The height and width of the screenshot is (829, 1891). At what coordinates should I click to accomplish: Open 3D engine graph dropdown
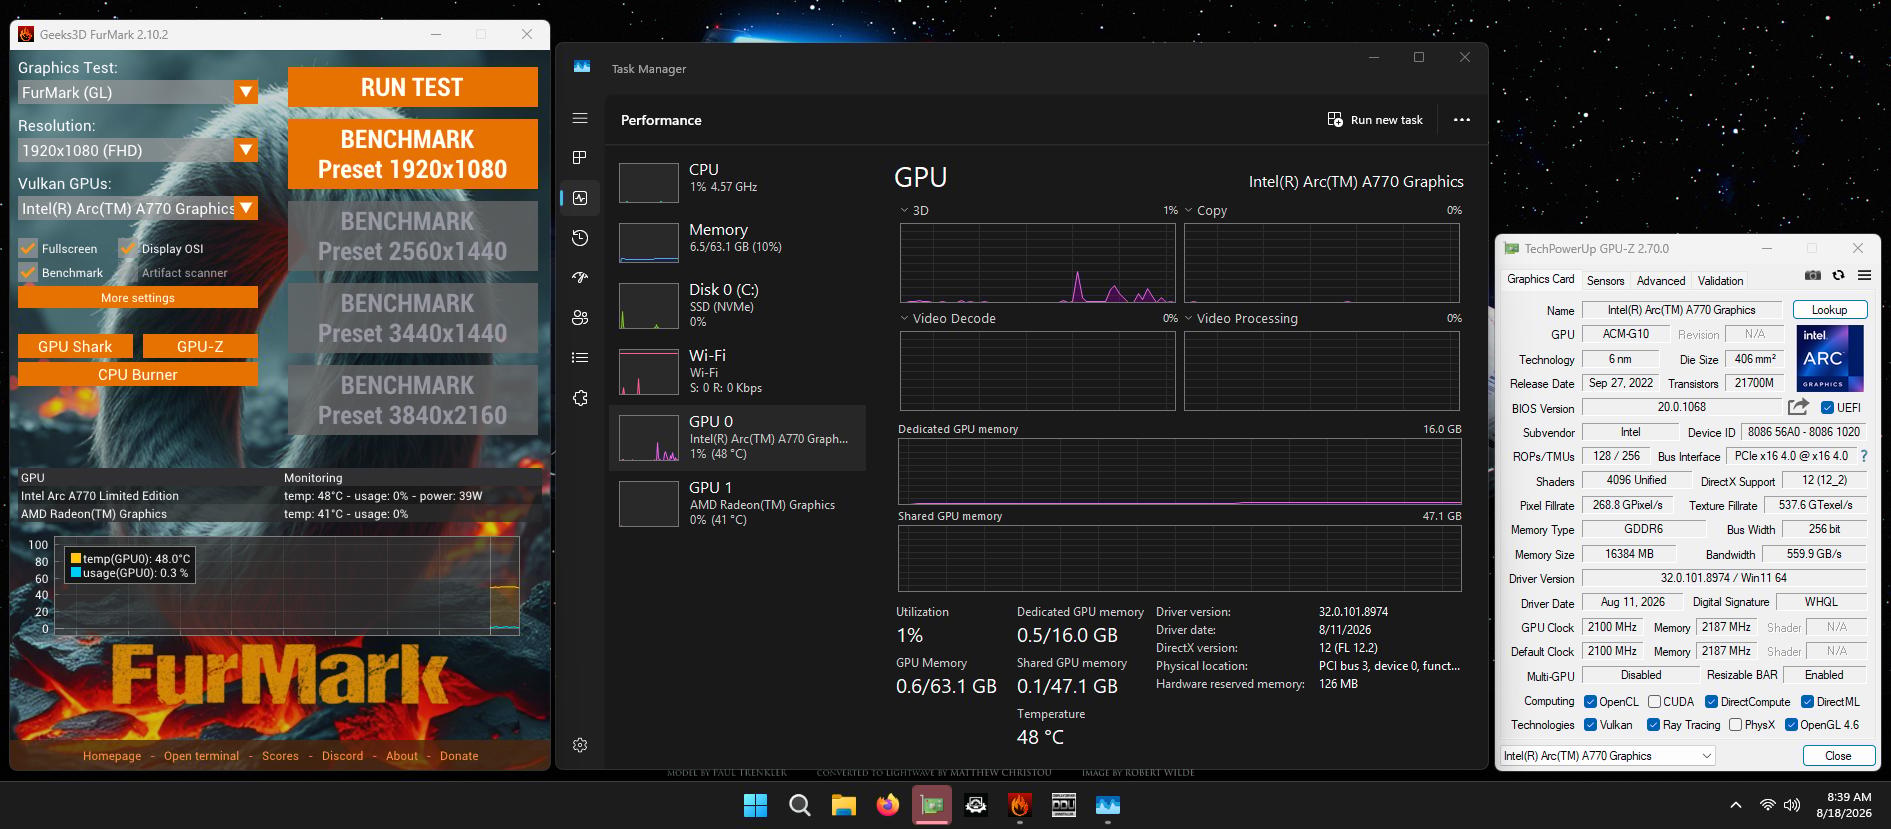(904, 210)
